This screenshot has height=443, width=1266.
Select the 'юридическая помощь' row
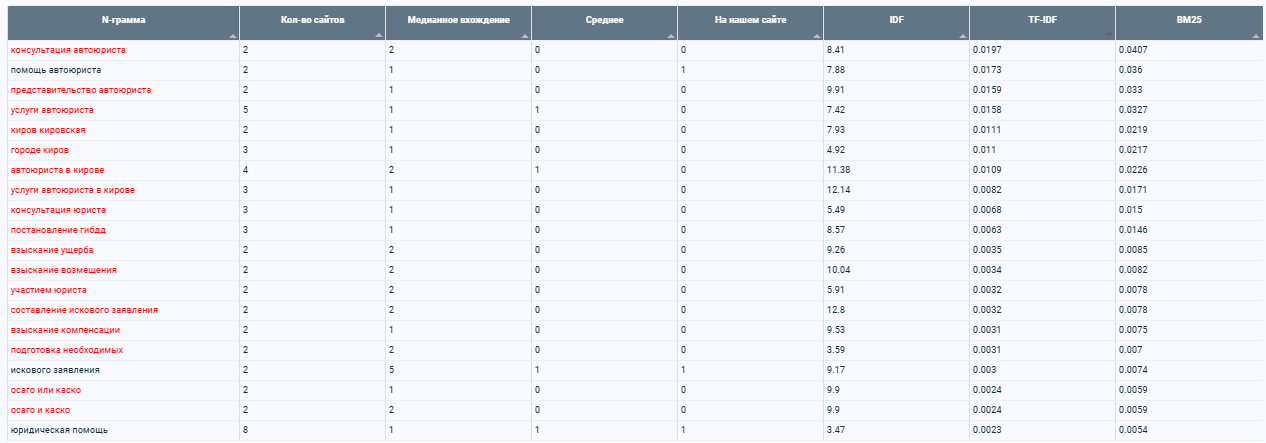pyautogui.click(x=633, y=430)
